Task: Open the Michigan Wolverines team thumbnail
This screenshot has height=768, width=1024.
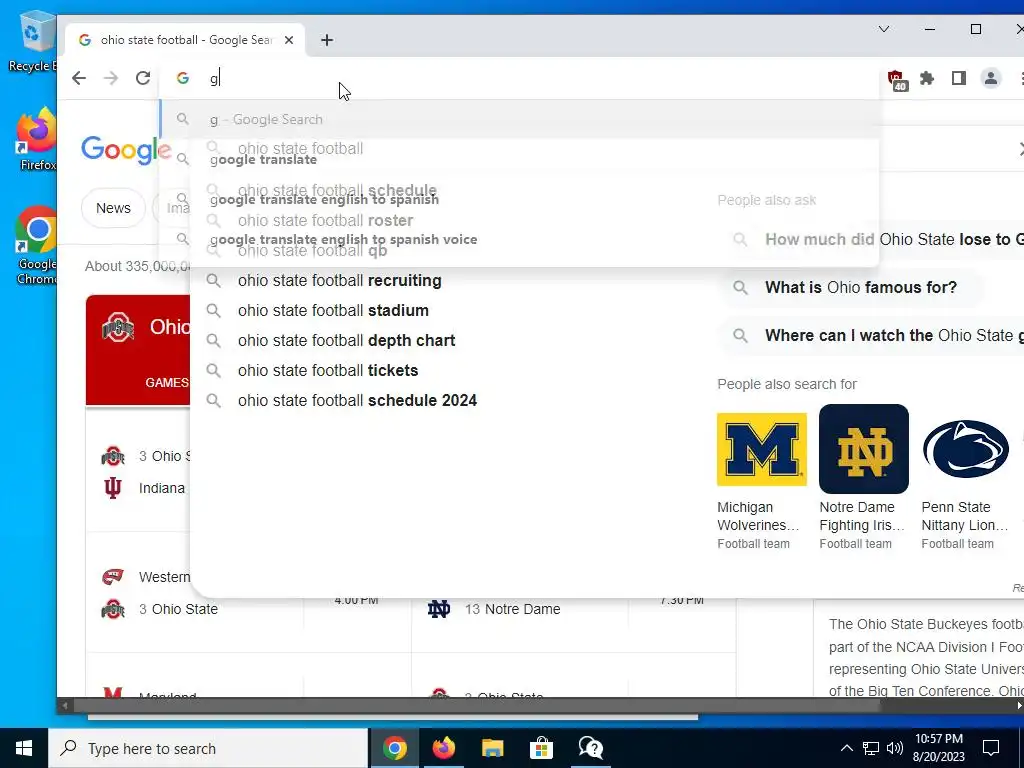Action: (761, 449)
